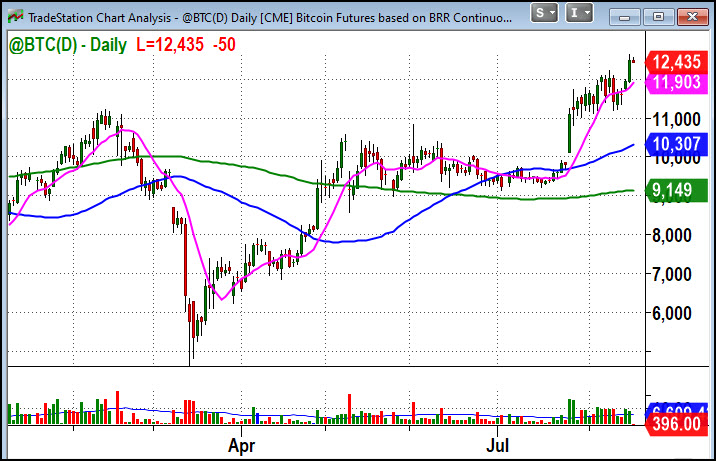
Task: Select the green 9,149 moving average marker
Action: coord(676,190)
